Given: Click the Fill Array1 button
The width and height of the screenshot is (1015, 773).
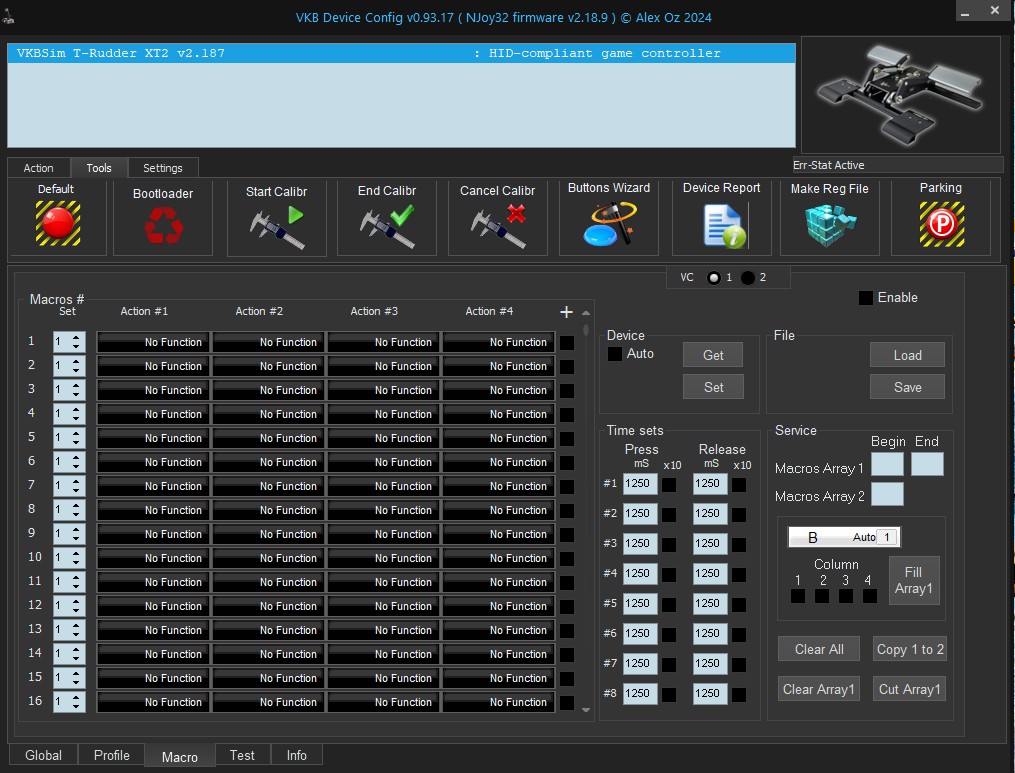Looking at the screenshot, I should click(x=914, y=580).
